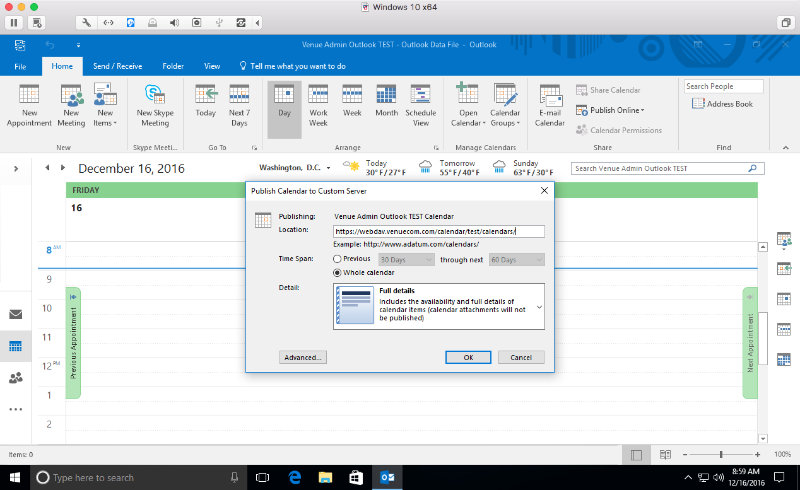Click the E-mail Calendar icon
The image size is (800, 490).
pos(549,96)
